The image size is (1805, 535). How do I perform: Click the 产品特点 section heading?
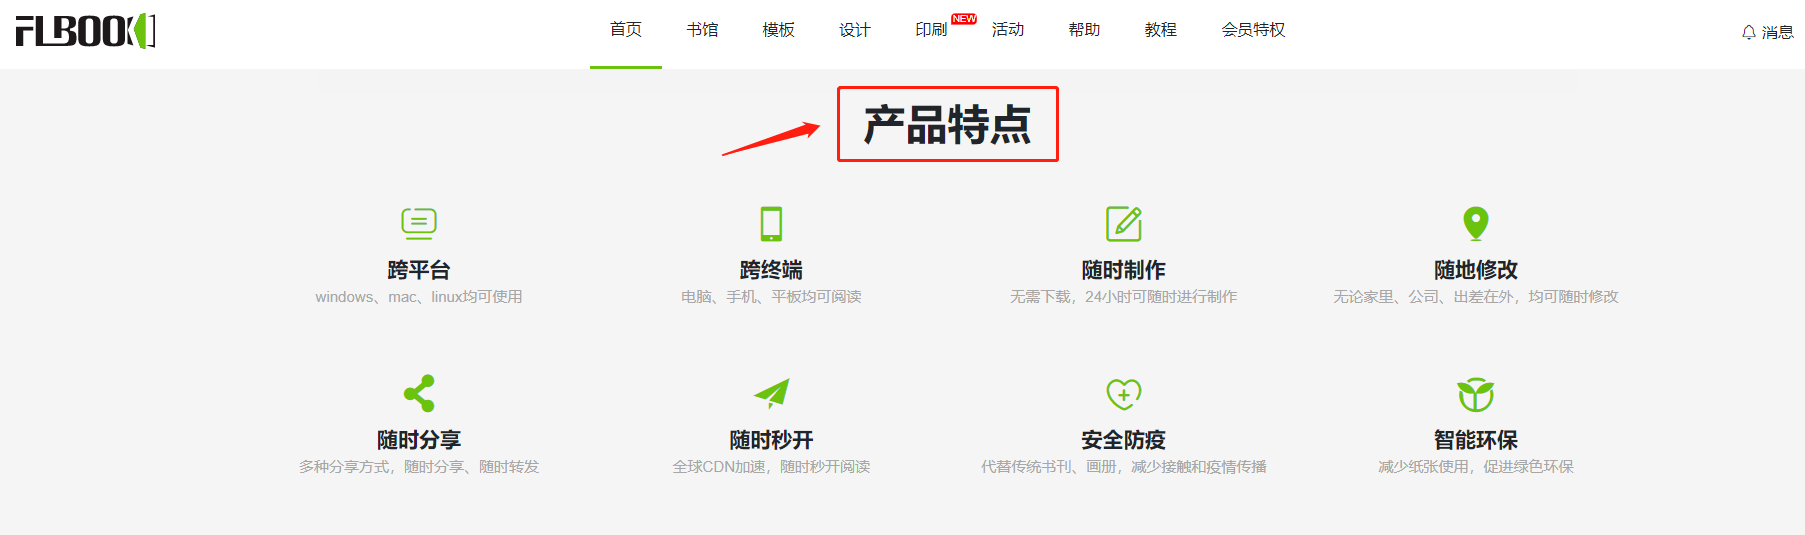click(x=947, y=125)
